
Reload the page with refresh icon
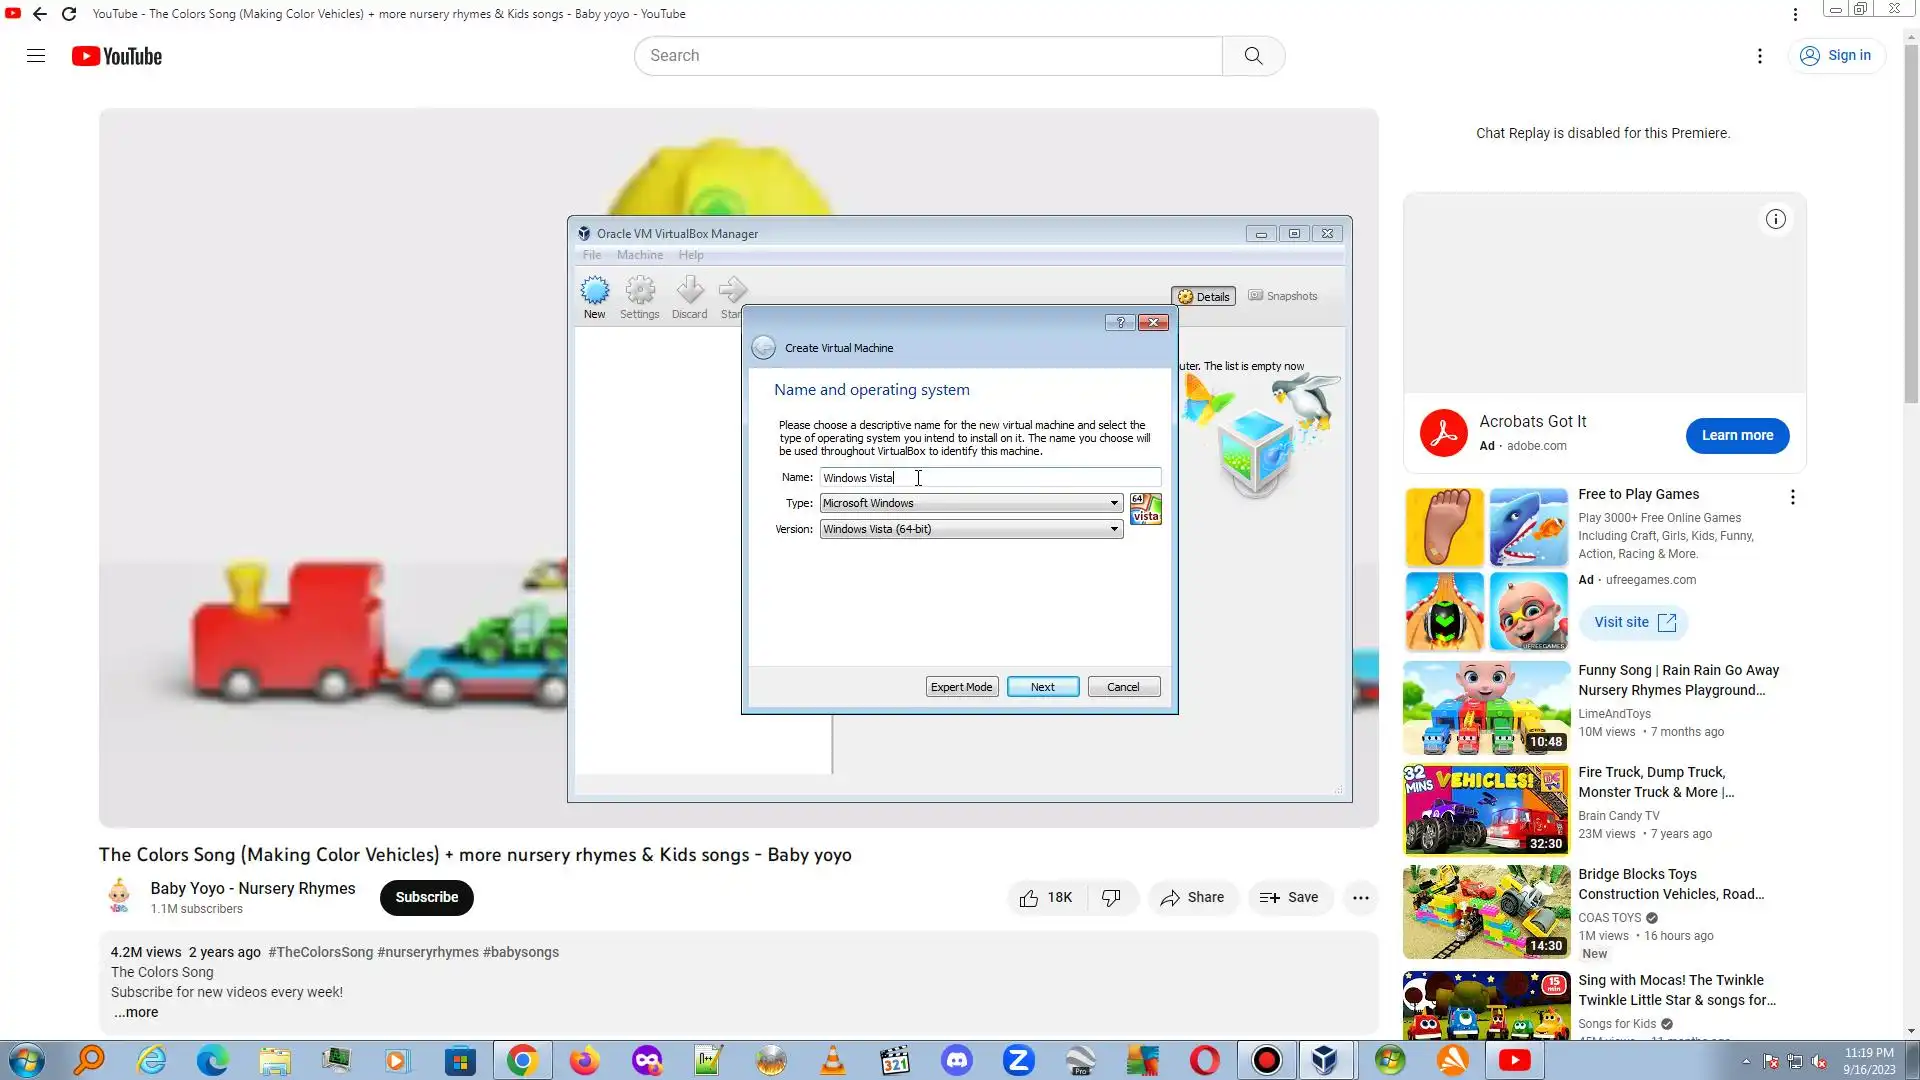tap(69, 14)
